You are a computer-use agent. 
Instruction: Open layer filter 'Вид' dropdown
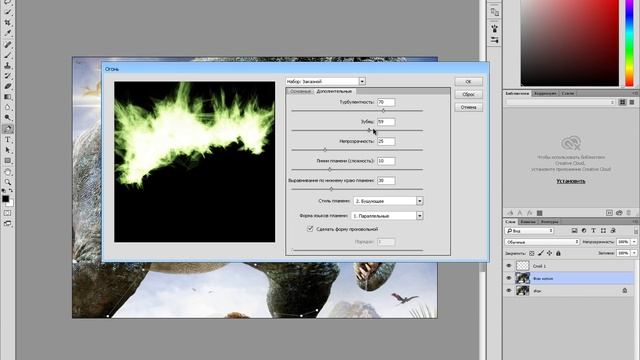pos(529,231)
